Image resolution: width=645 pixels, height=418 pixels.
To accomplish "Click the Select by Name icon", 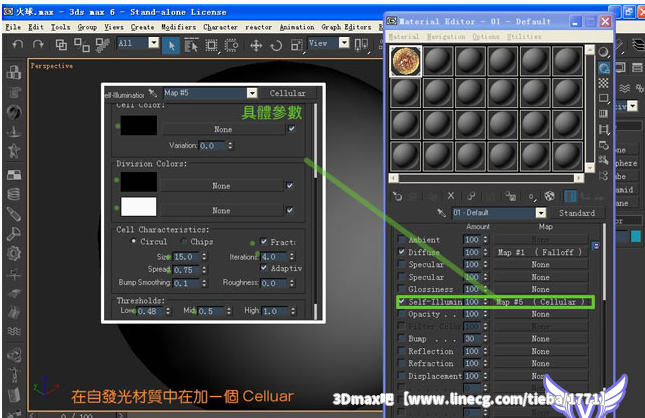I will [191, 45].
